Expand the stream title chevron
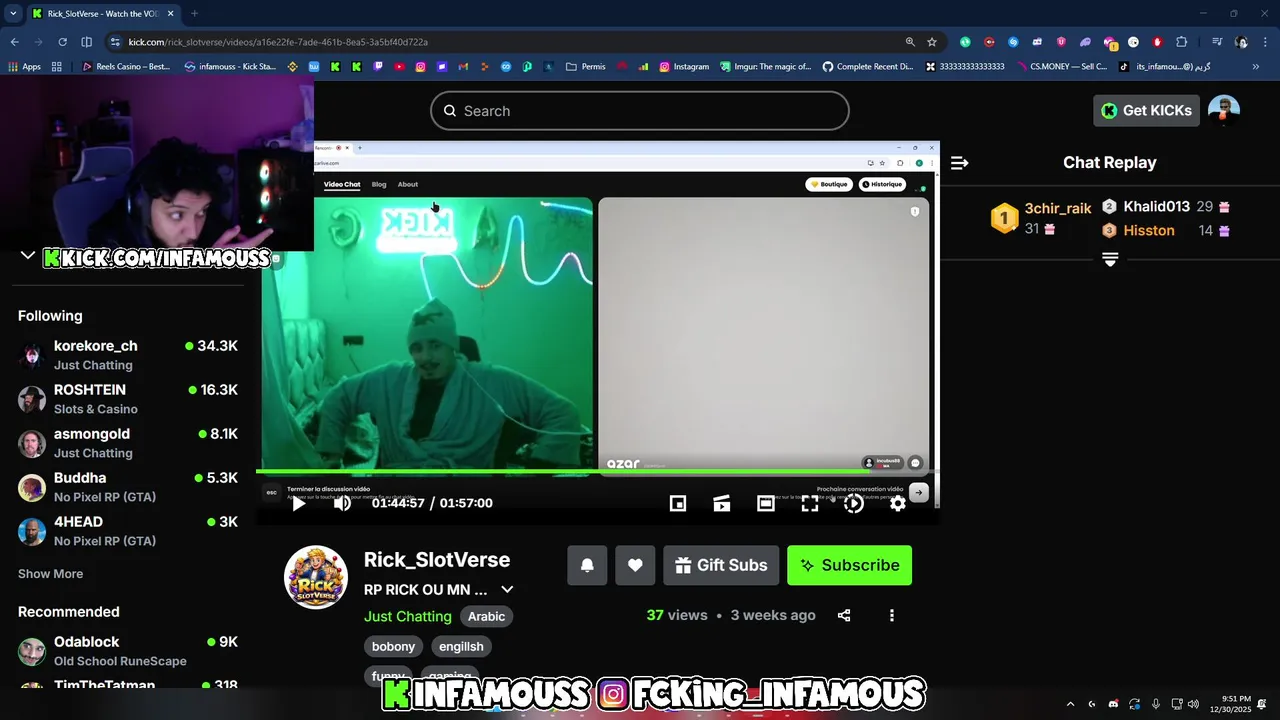 507,590
